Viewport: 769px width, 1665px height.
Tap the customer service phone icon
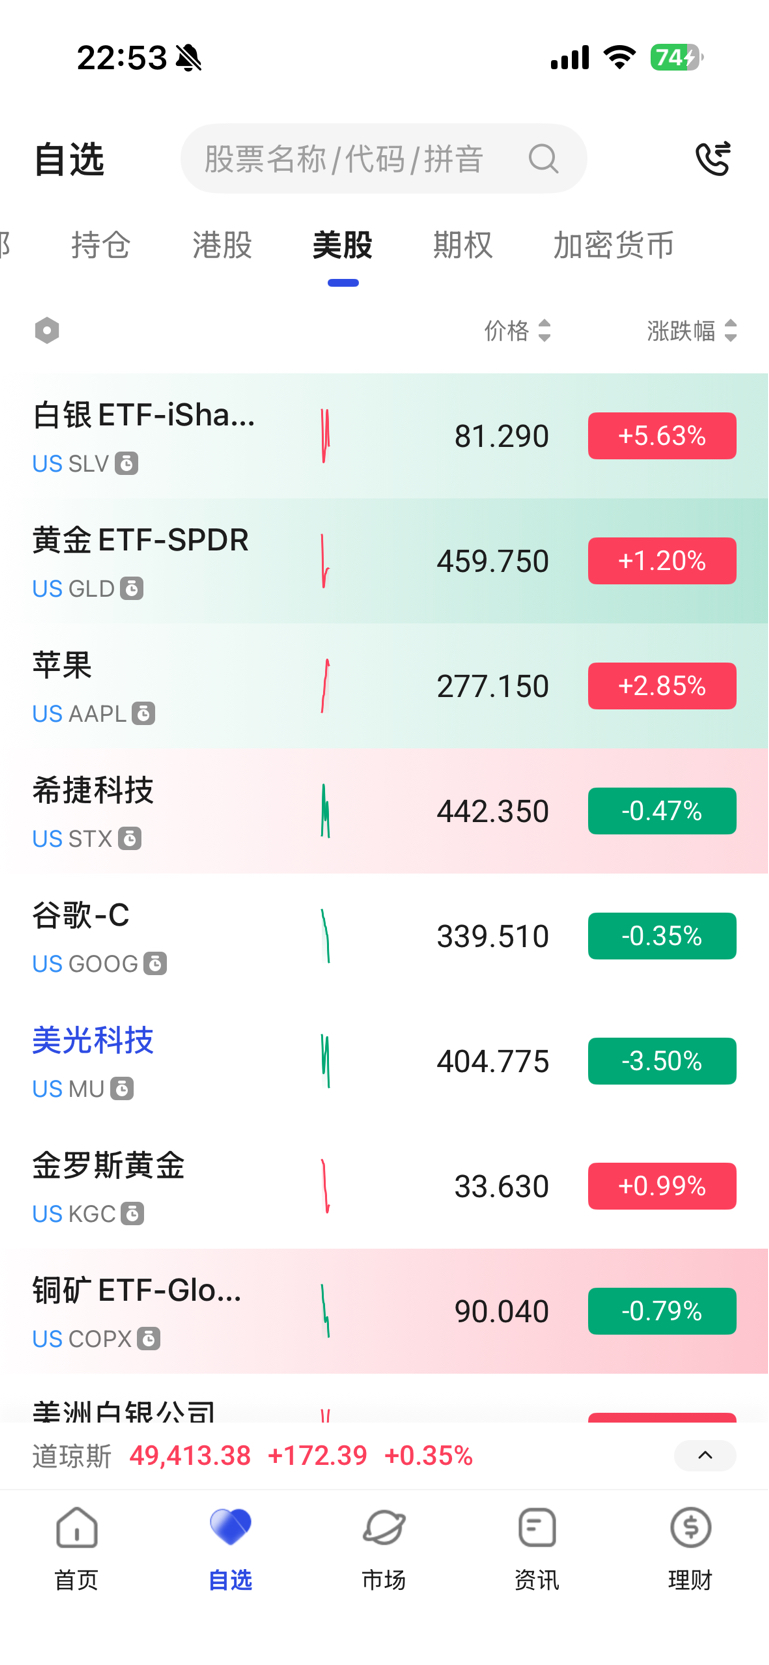713,159
